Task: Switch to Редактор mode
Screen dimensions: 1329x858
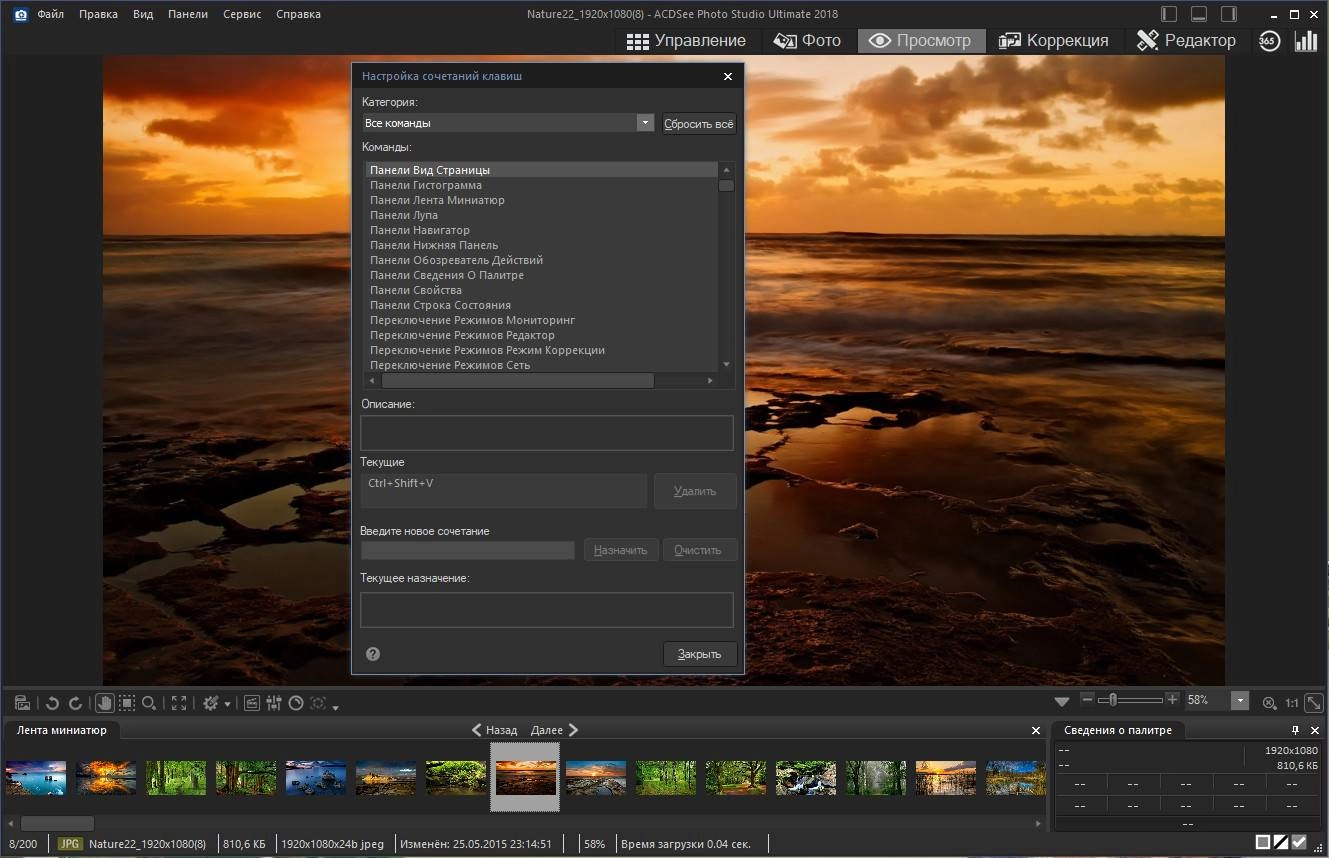Action: 1187,41
